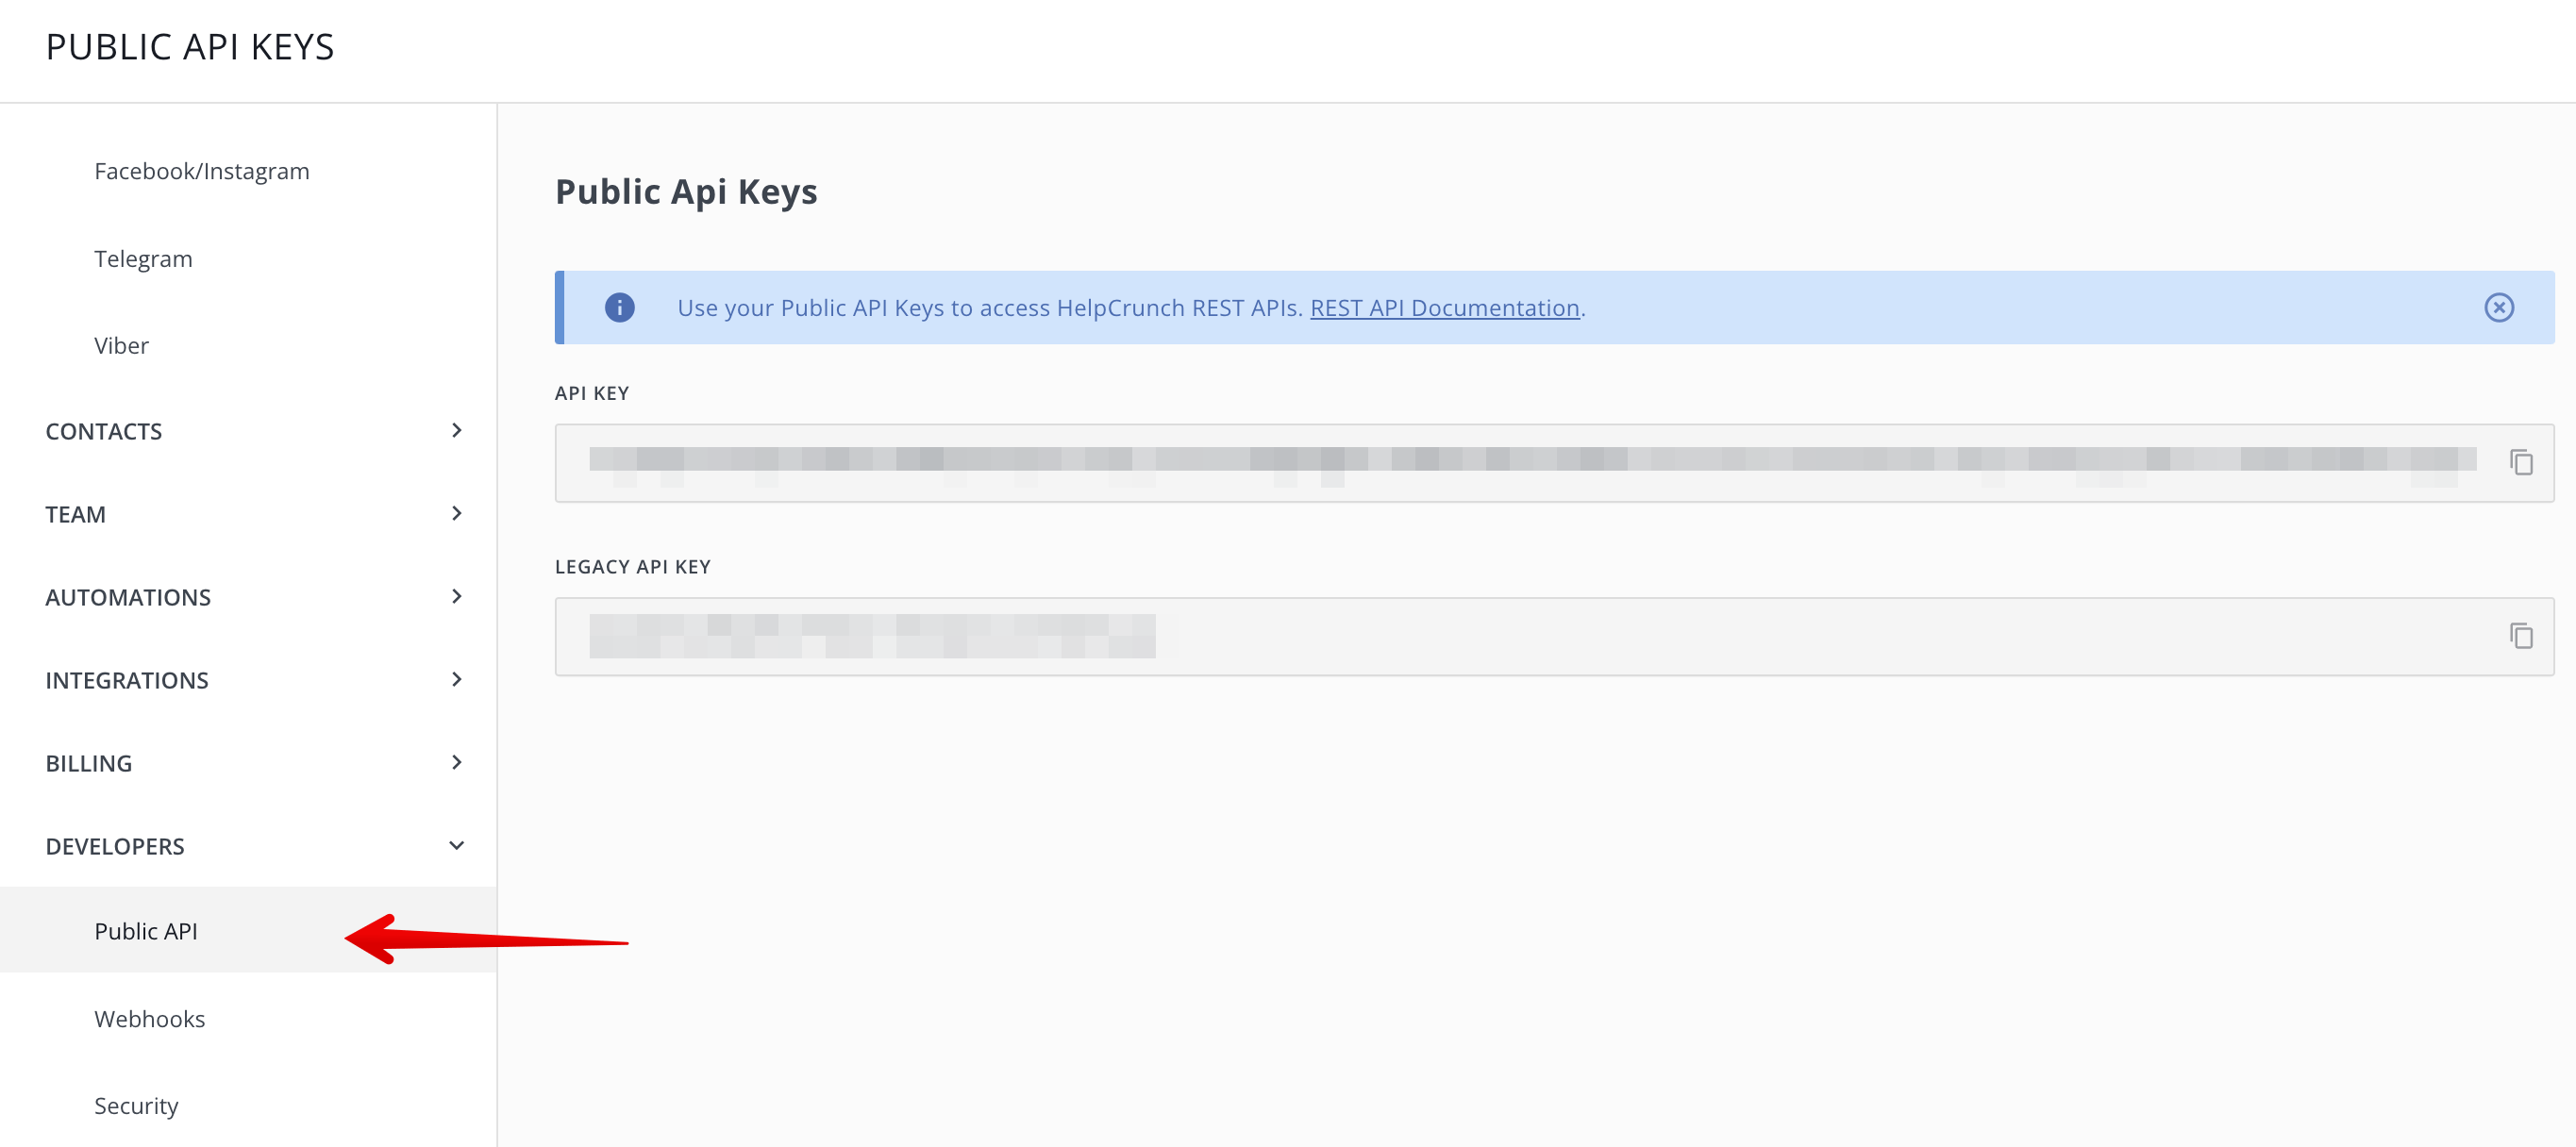Click the copy icon for API KEY
Screen dimensions: 2576x1147
tap(2522, 463)
